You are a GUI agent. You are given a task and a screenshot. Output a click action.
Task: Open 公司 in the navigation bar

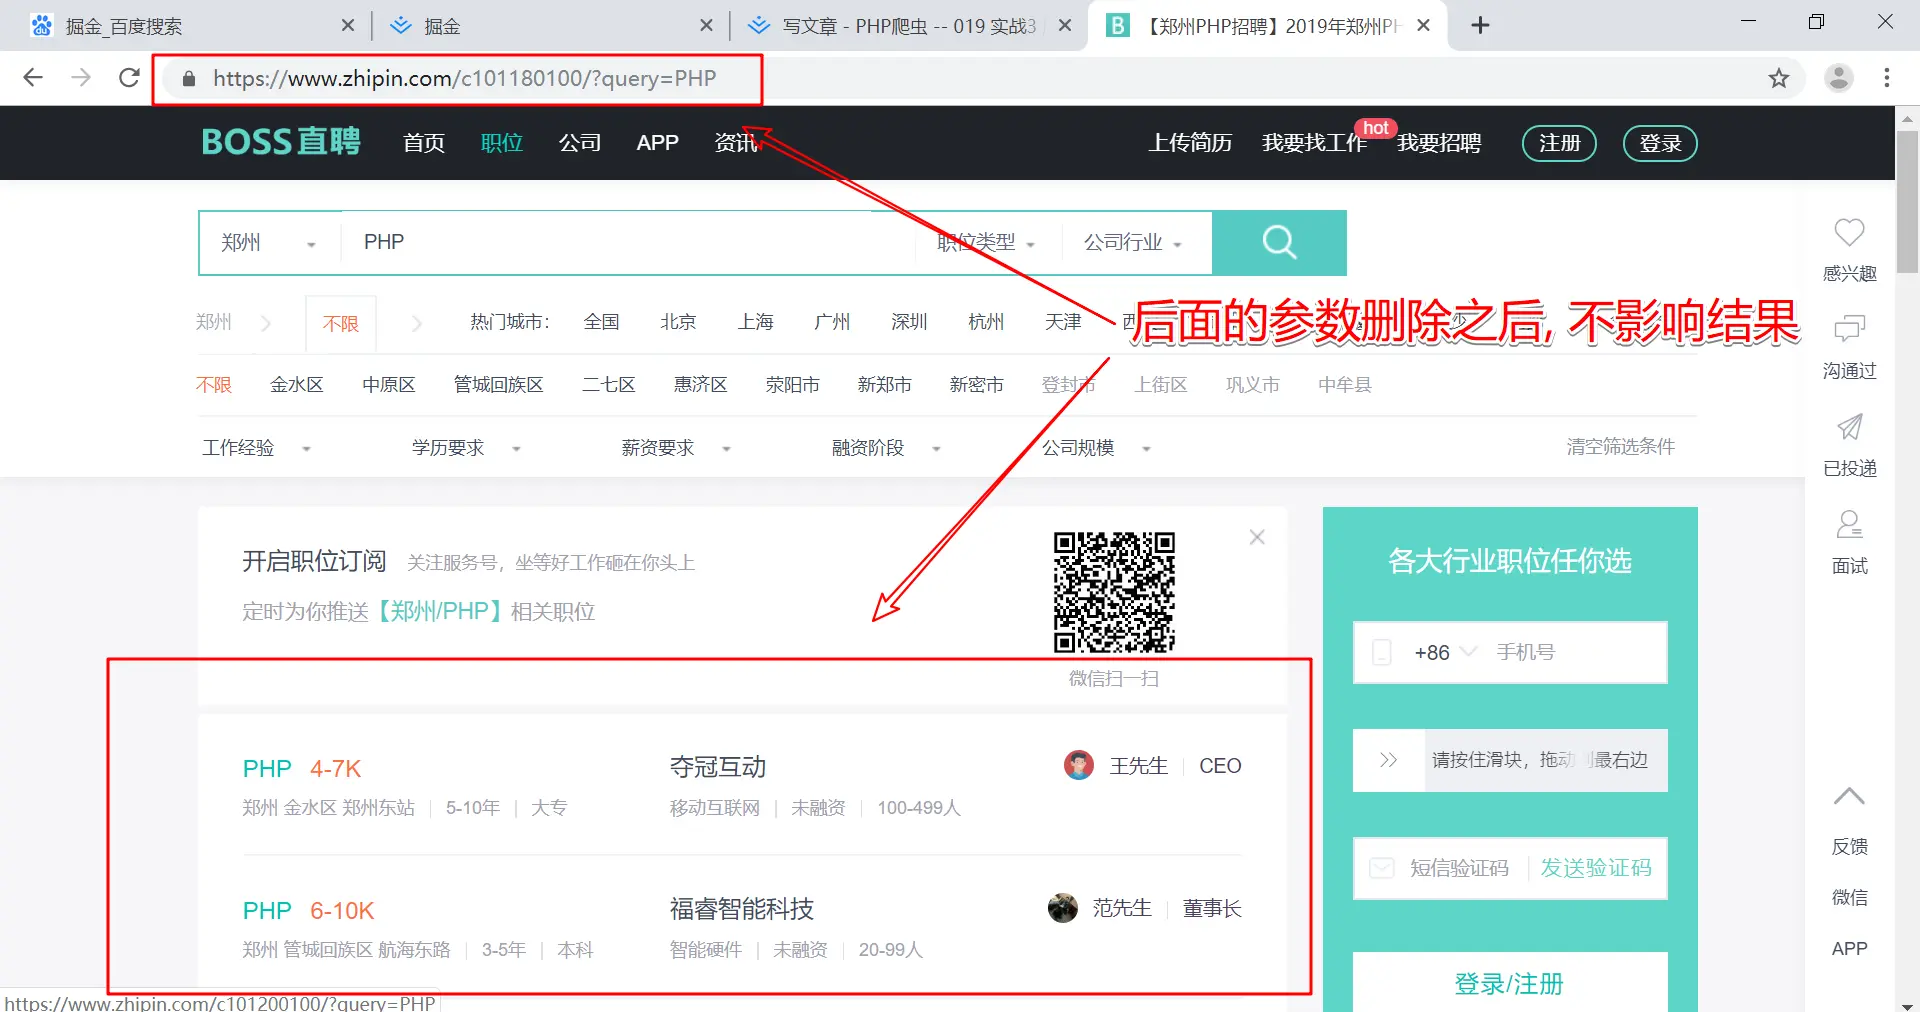point(580,143)
